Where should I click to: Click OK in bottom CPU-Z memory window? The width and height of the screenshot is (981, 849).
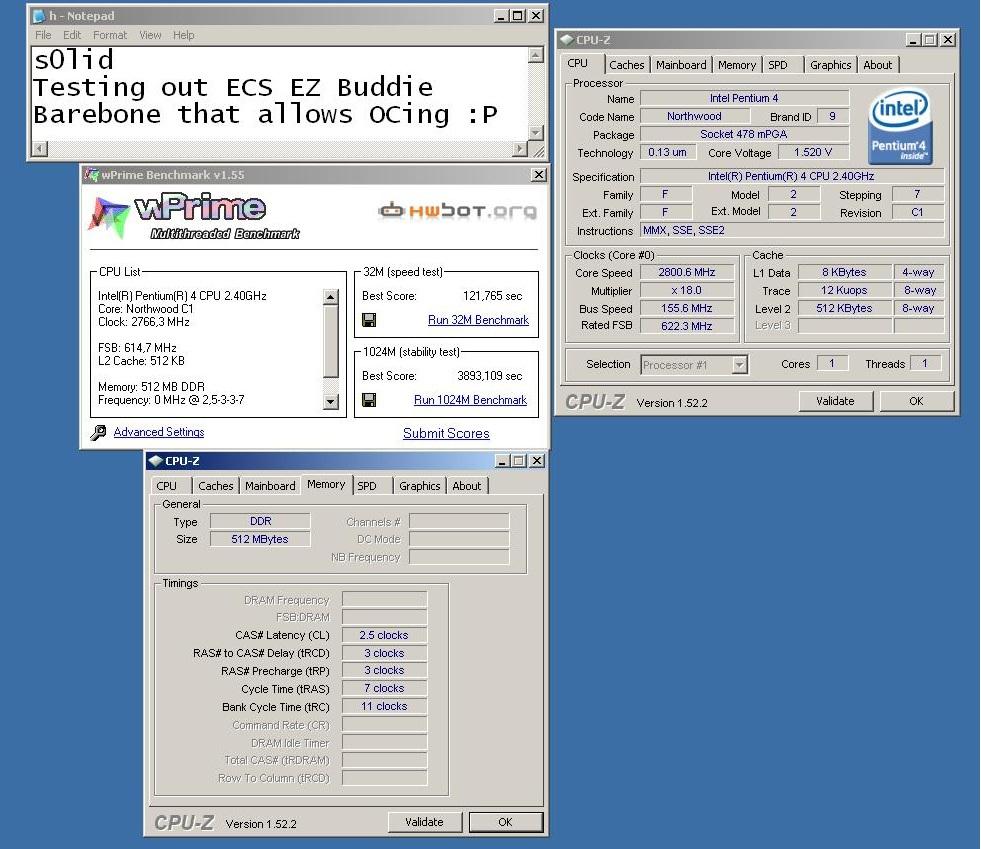506,822
